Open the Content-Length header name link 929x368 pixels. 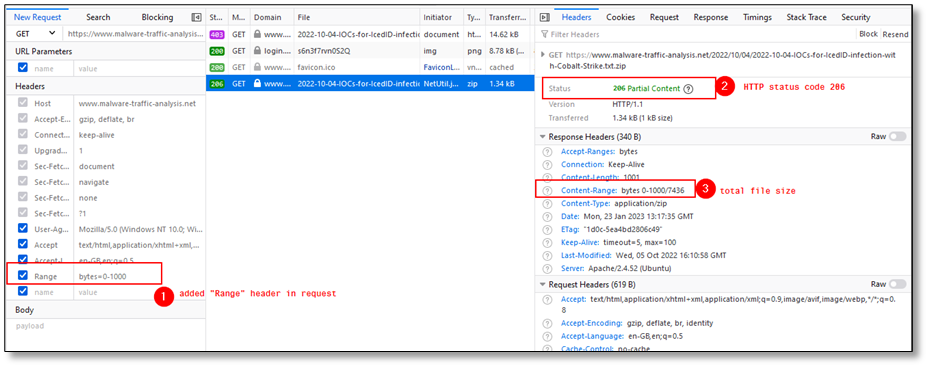point(590,178)
